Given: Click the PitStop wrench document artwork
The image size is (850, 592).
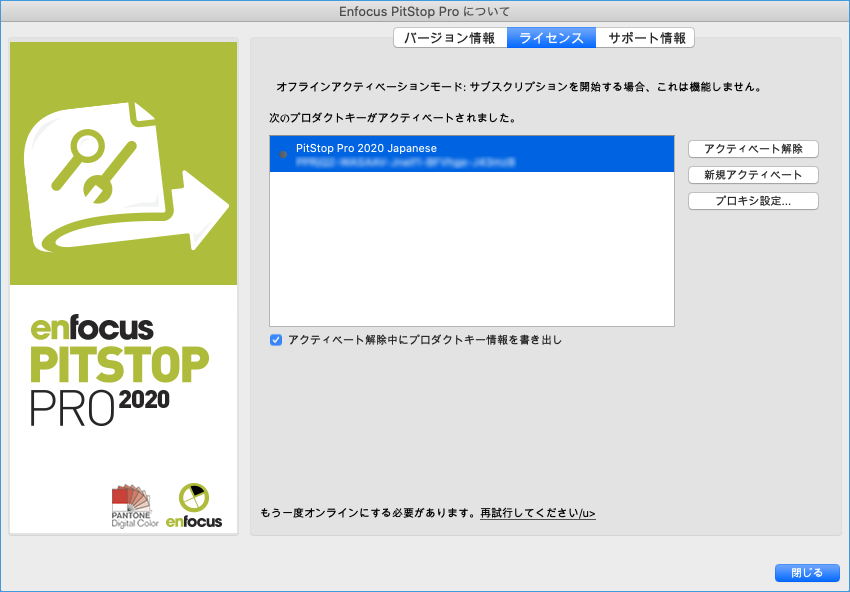Looking at the screenshot, I should [x=124, y=176].
